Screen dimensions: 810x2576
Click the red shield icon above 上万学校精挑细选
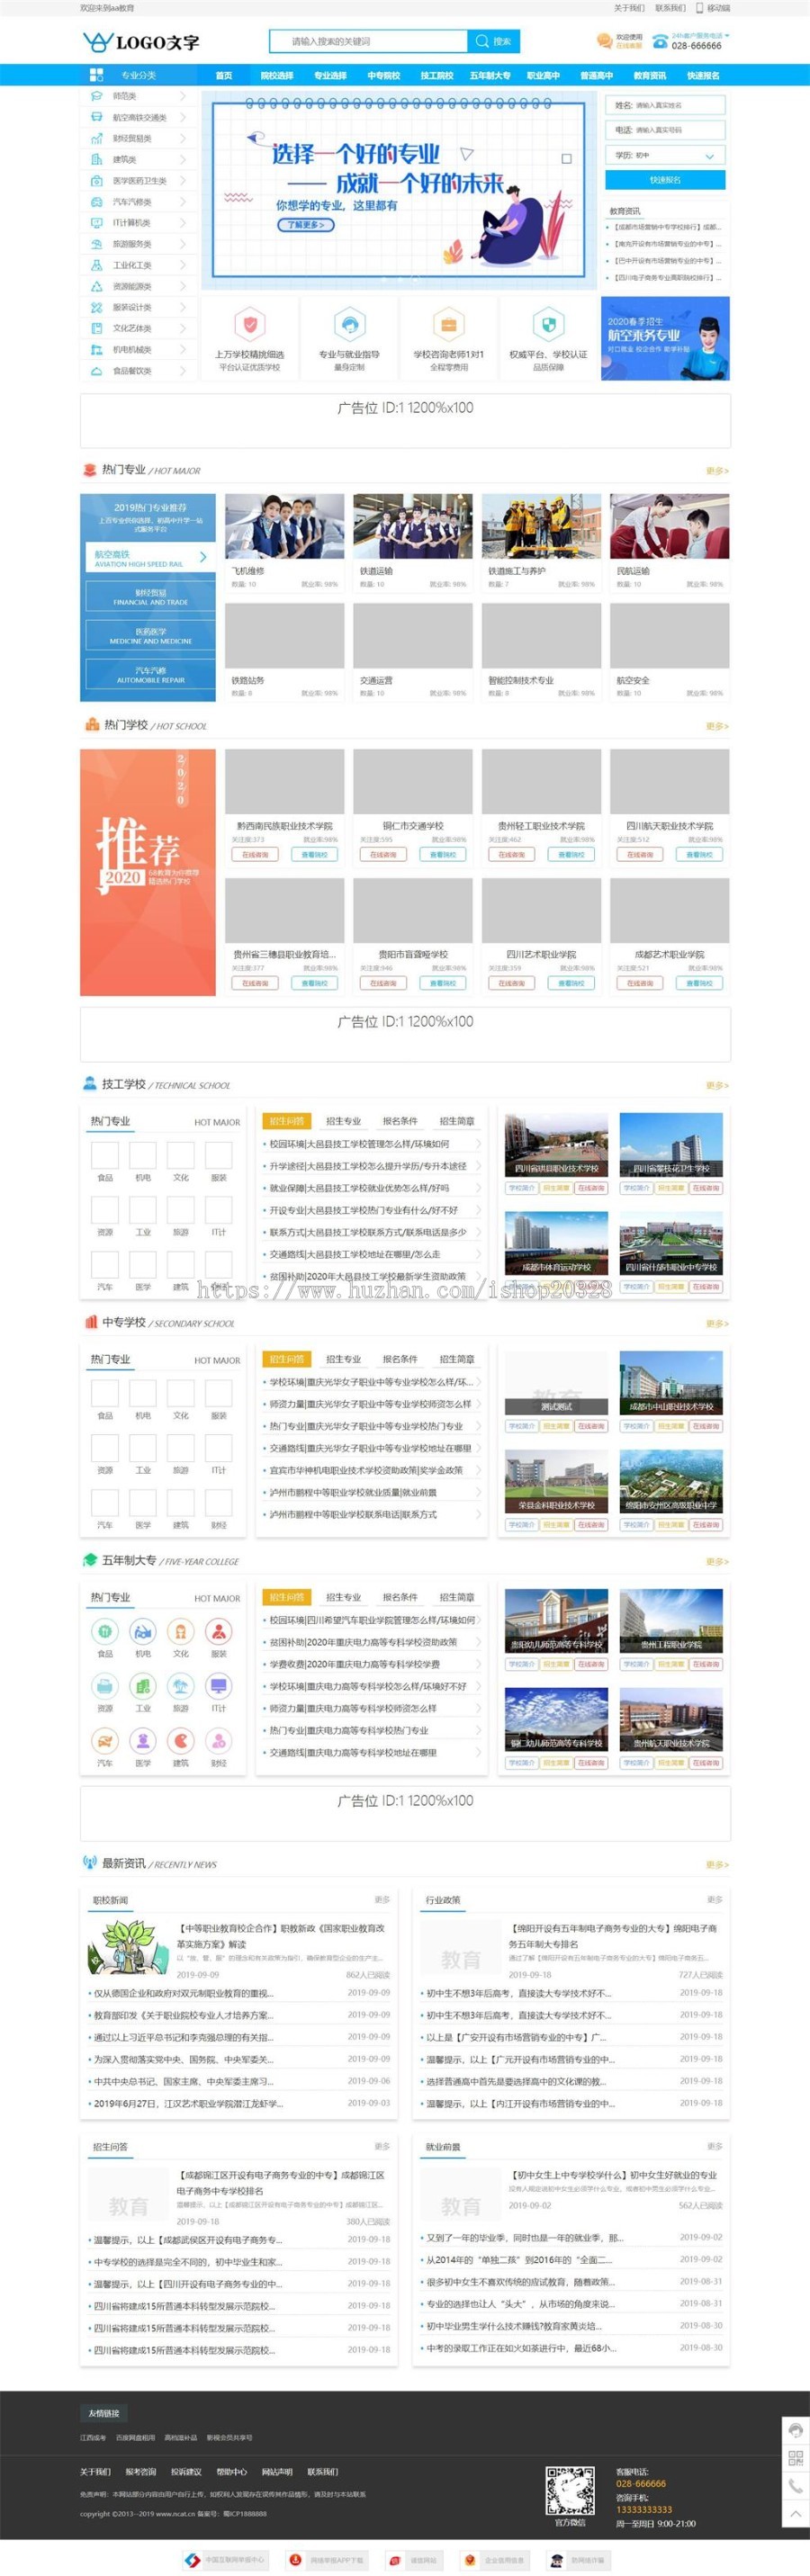(250, 324)
